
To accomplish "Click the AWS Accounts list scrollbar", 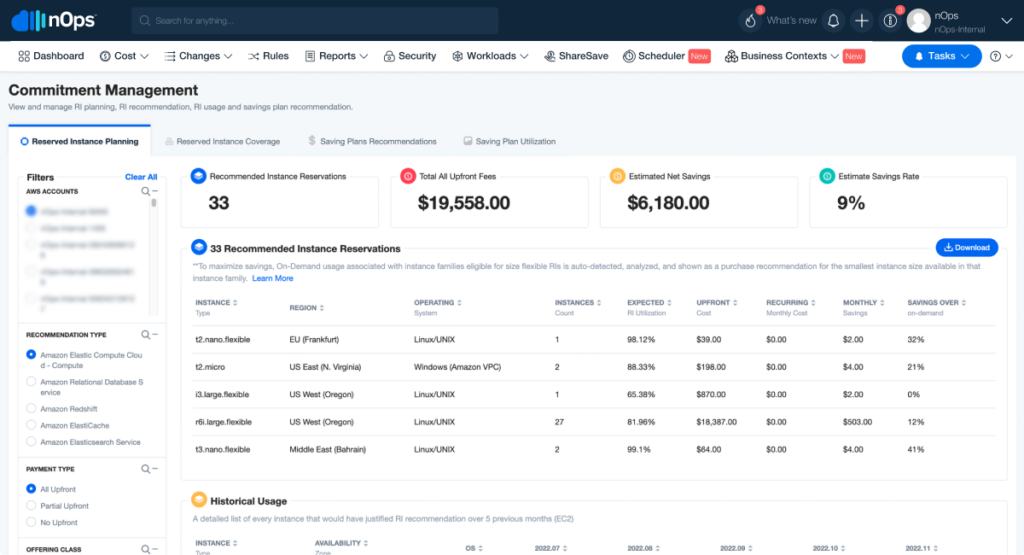I will pos(154,203).
